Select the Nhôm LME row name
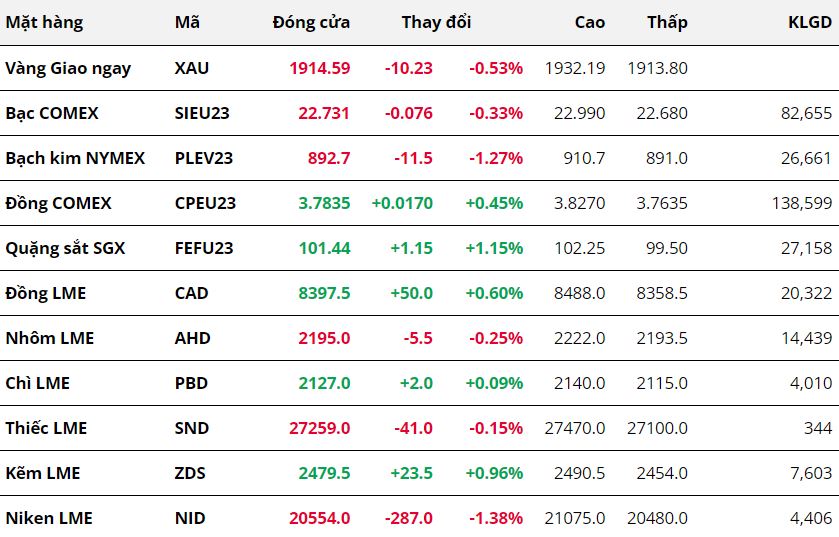The width and height of the screenshot is (839, 537). click(50, 338)
